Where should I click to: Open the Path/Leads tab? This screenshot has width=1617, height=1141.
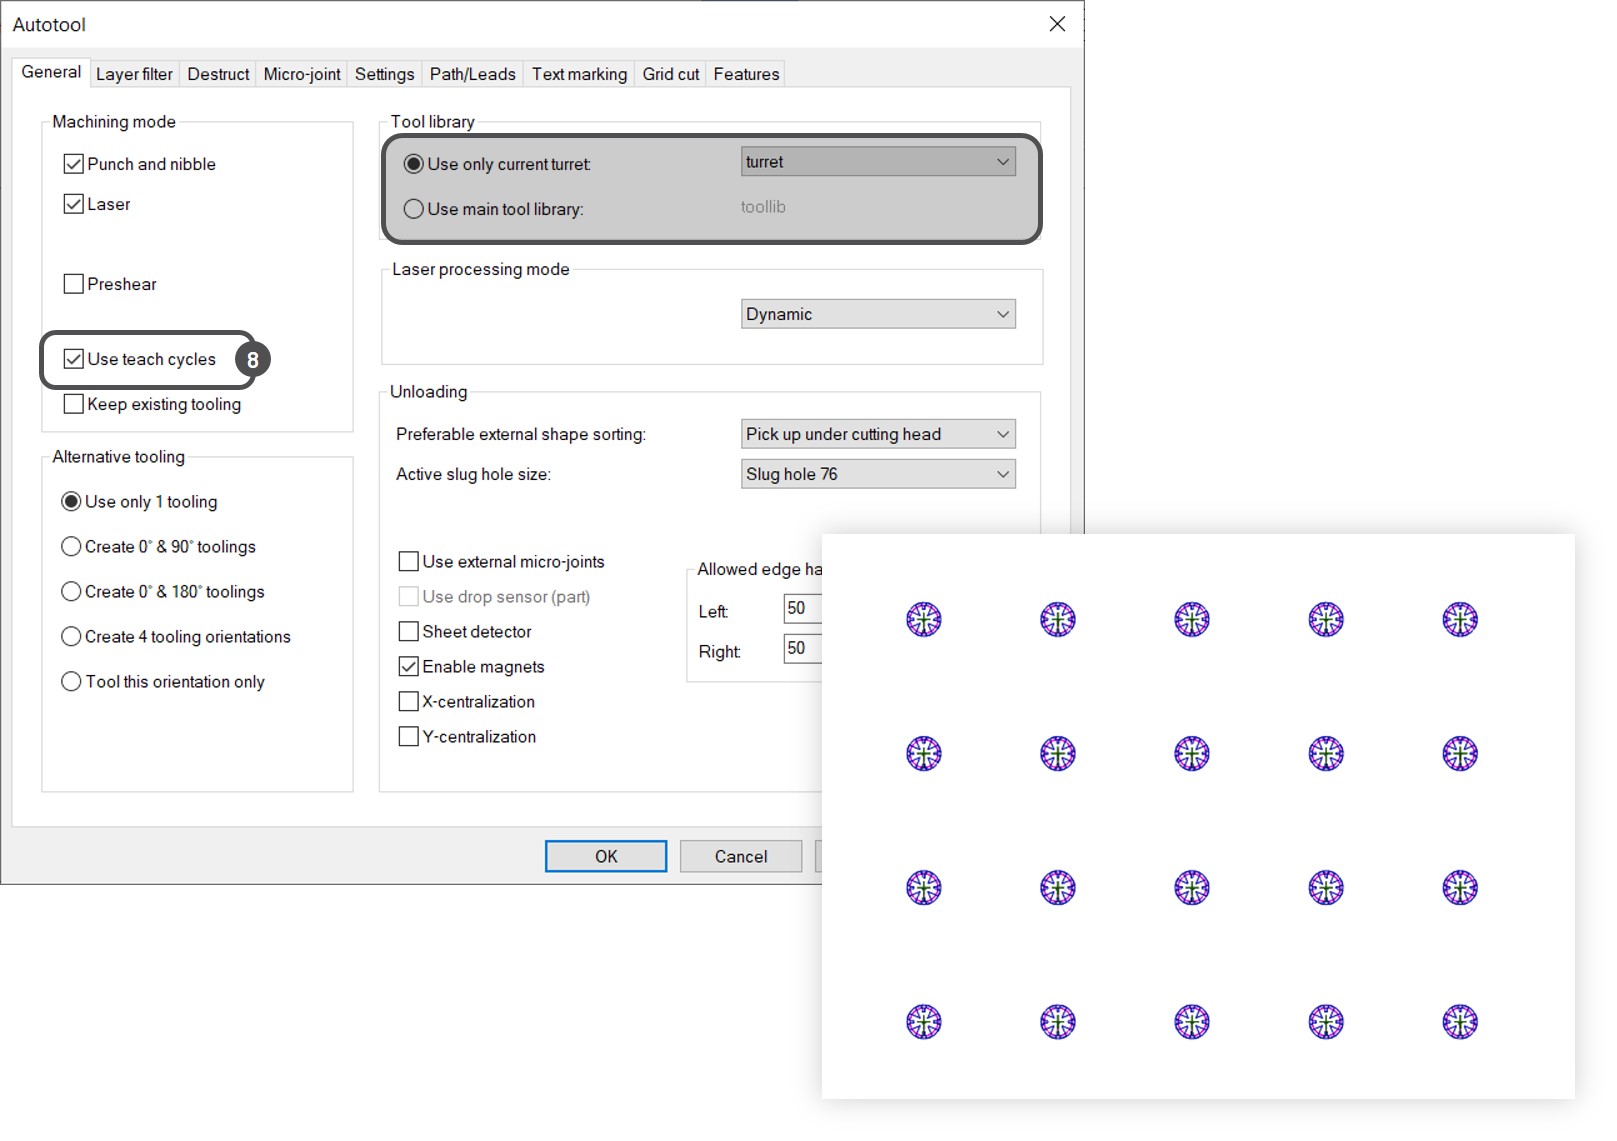pyautogui.click(x=472, y=74)
